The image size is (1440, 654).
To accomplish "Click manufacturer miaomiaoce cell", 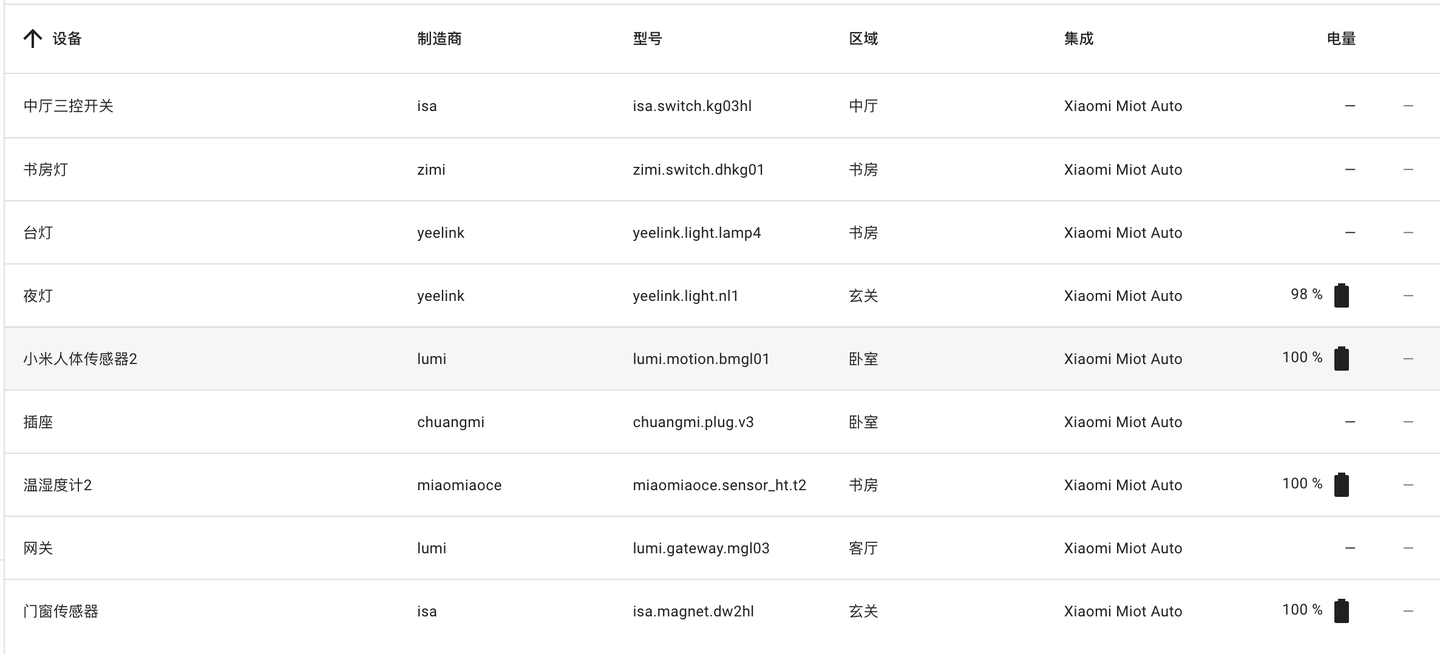I will 459,485.
